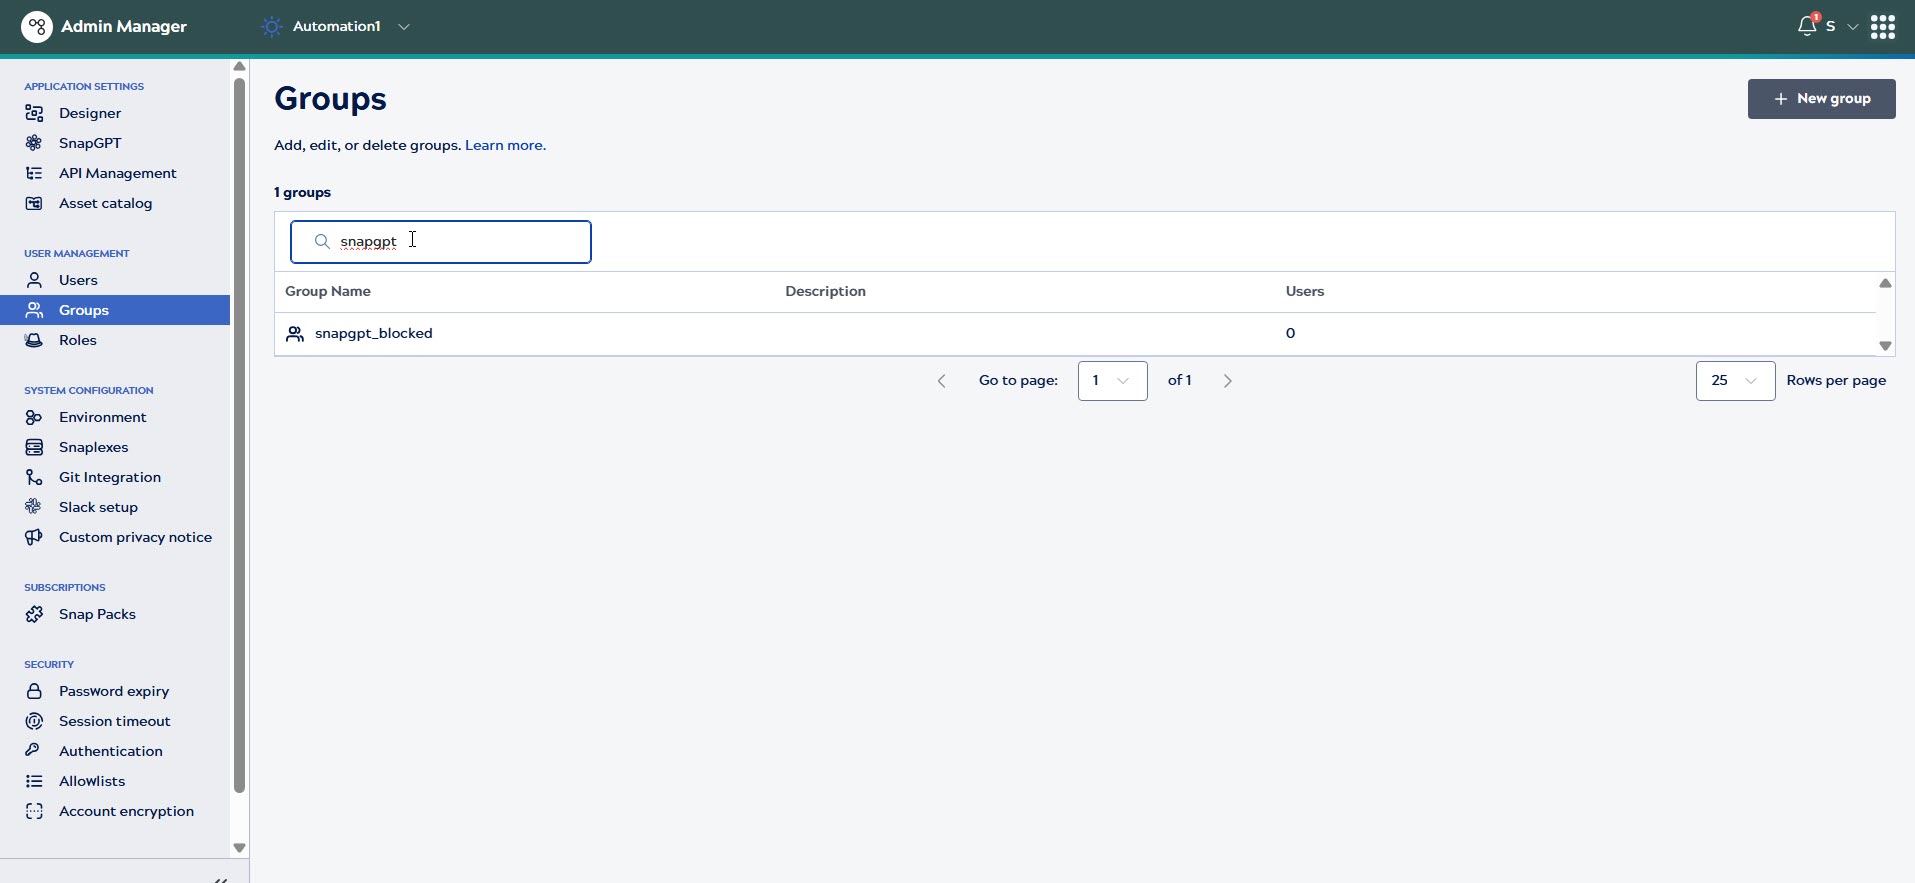Click the SnapGPT sidebar icon
The image size is (1915, 883).
point(34,143)
